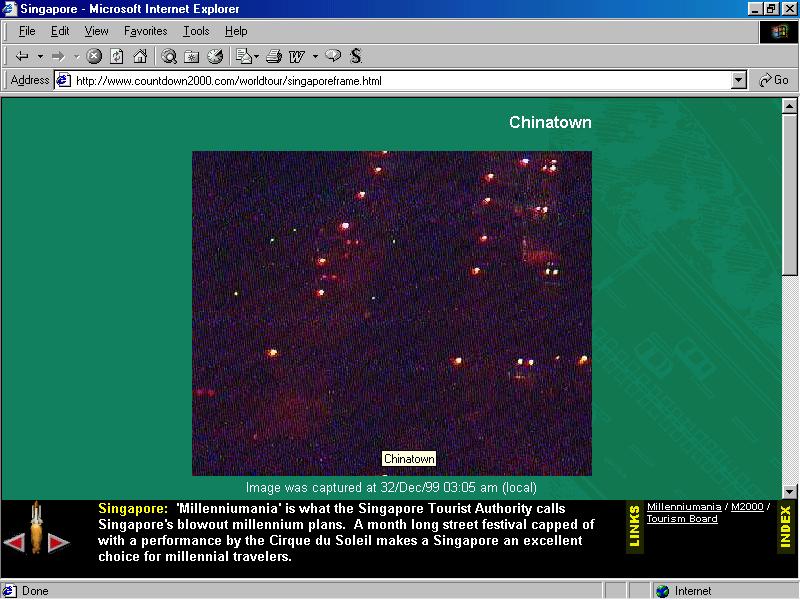Click the scrollbar up arrow
Screen dimensions: 800x600
tap(789, 106)
